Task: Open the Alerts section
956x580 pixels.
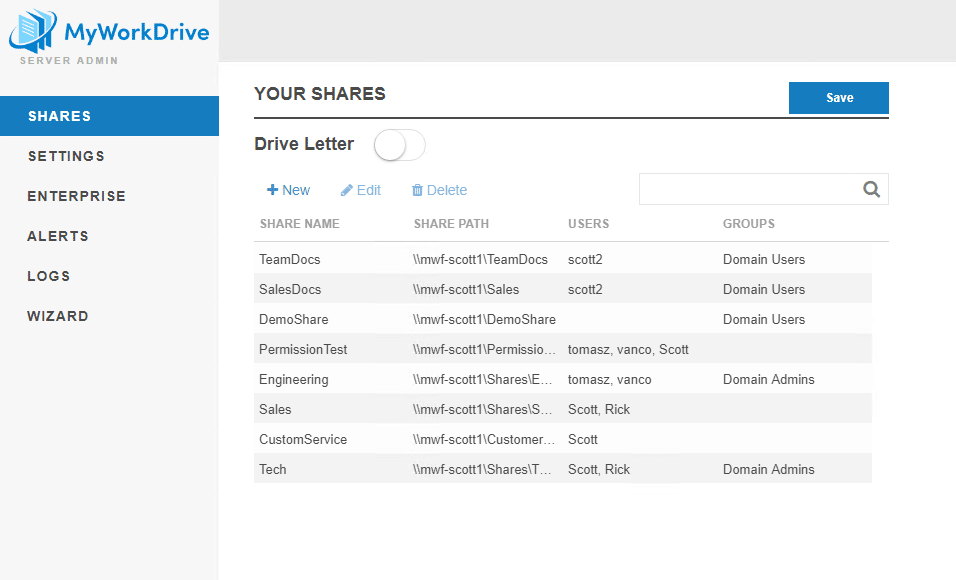Action: point(58,236)
